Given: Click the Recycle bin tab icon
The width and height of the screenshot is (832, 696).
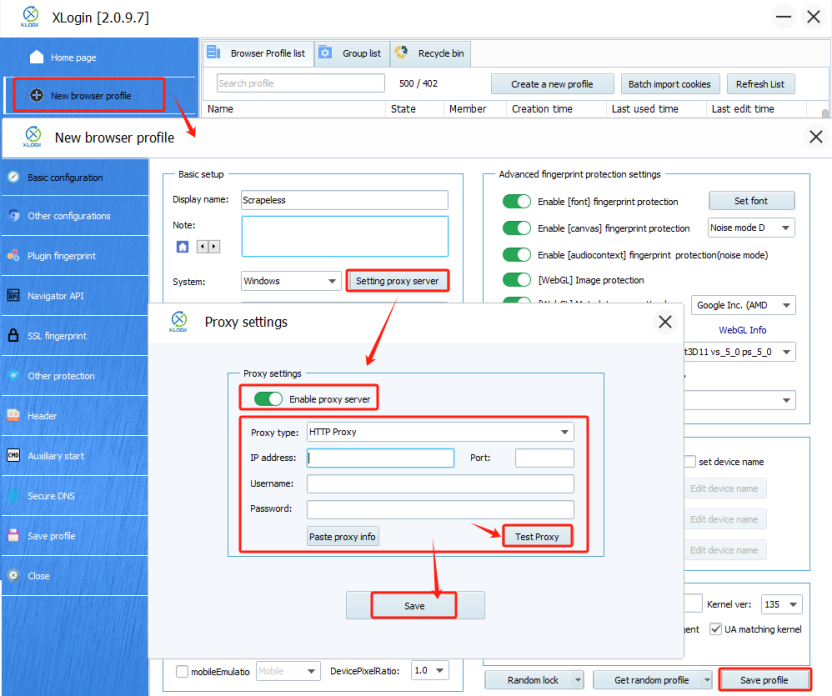Looking at the screenshot, I should [x=401, y=52].
